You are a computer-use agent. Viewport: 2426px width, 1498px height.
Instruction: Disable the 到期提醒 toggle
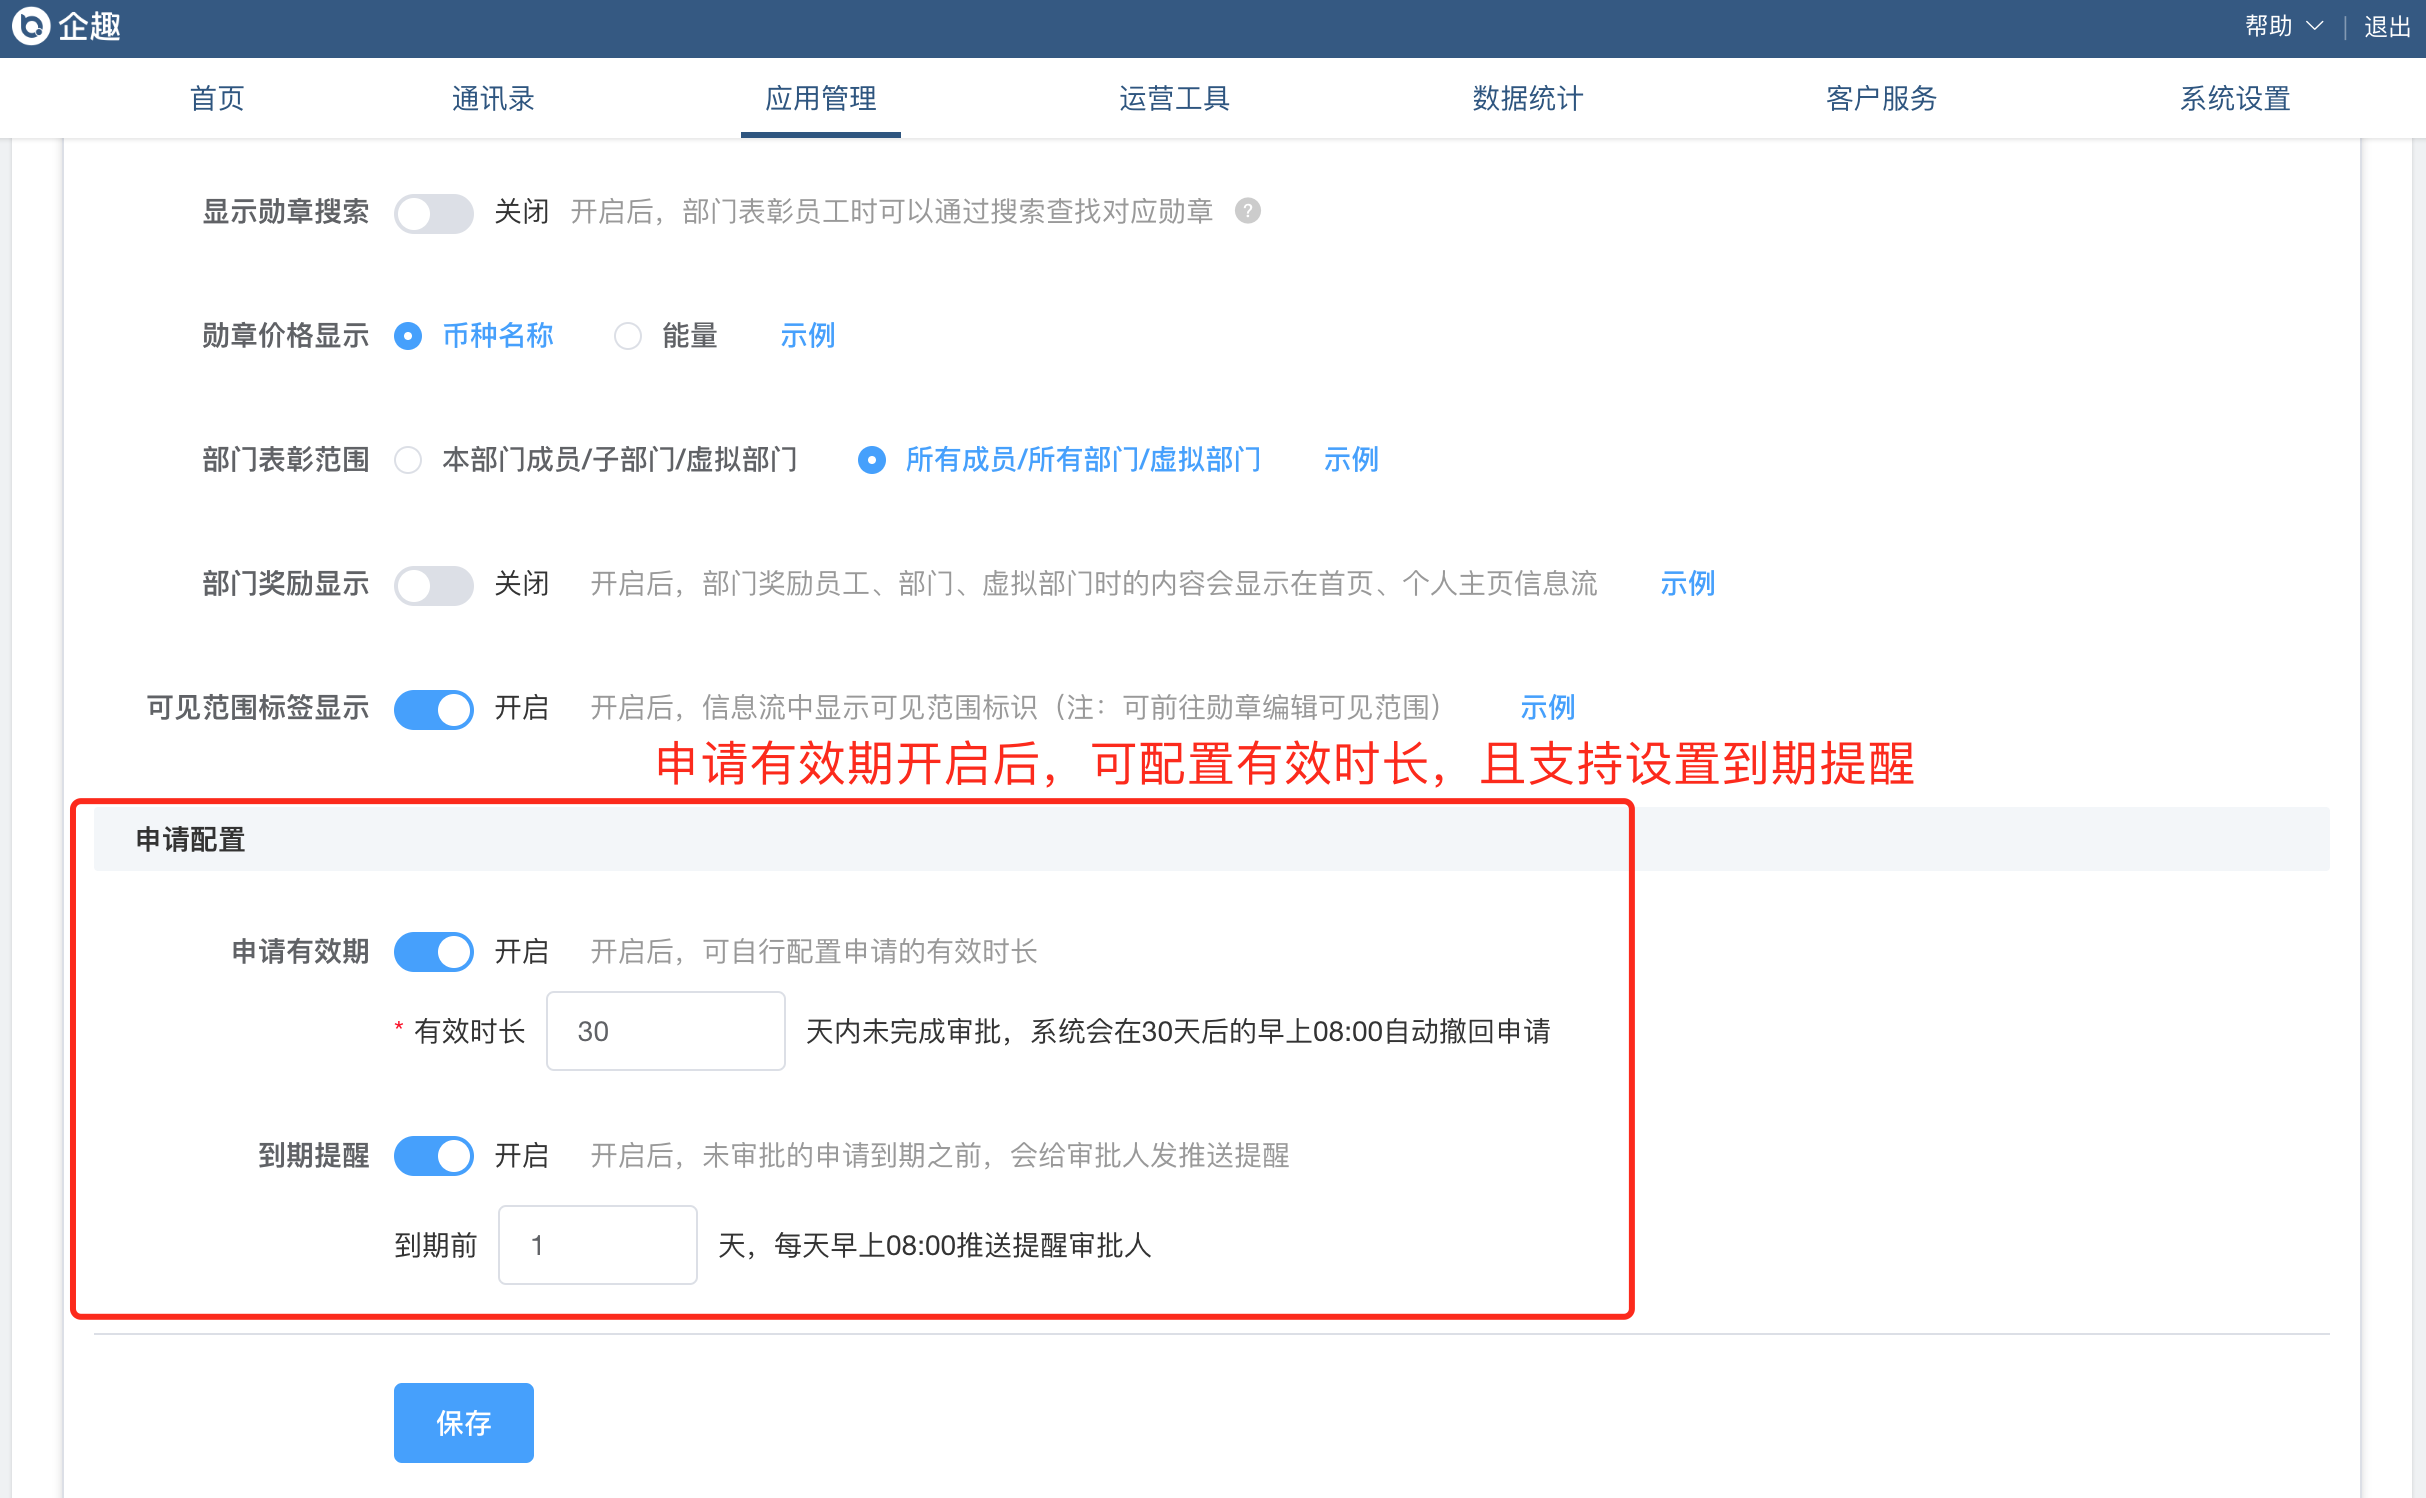pyautogui.click(x=433, y=1156)
